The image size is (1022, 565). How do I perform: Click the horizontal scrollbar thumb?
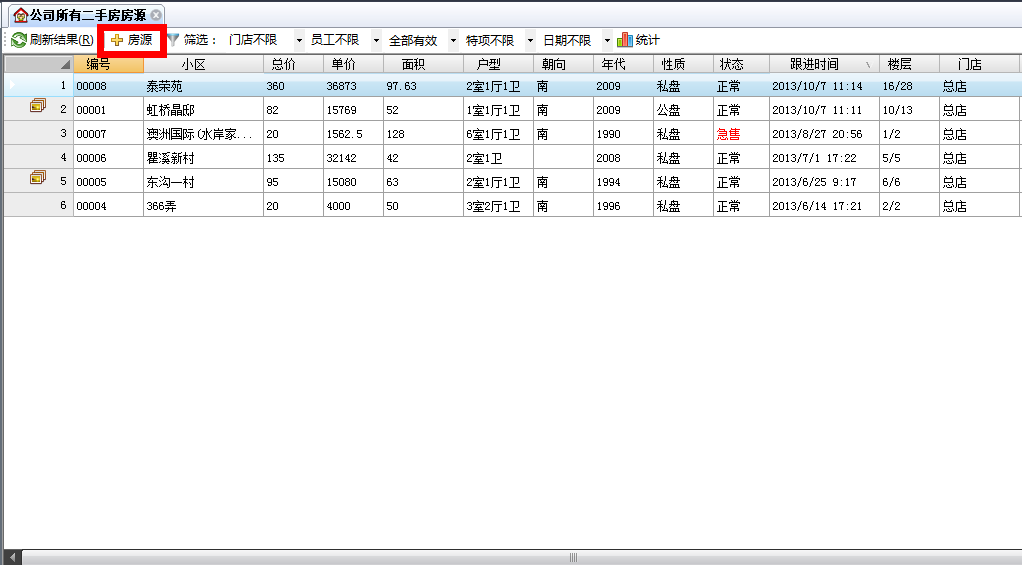pos(573,557)
